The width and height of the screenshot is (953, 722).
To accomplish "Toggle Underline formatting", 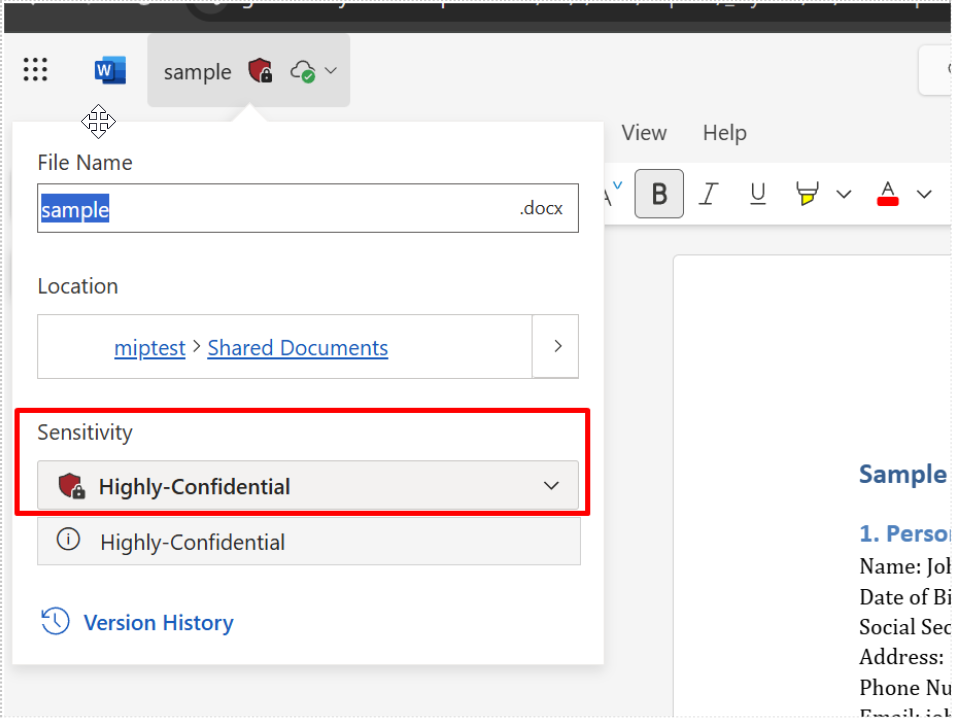I will coord(758,194).
